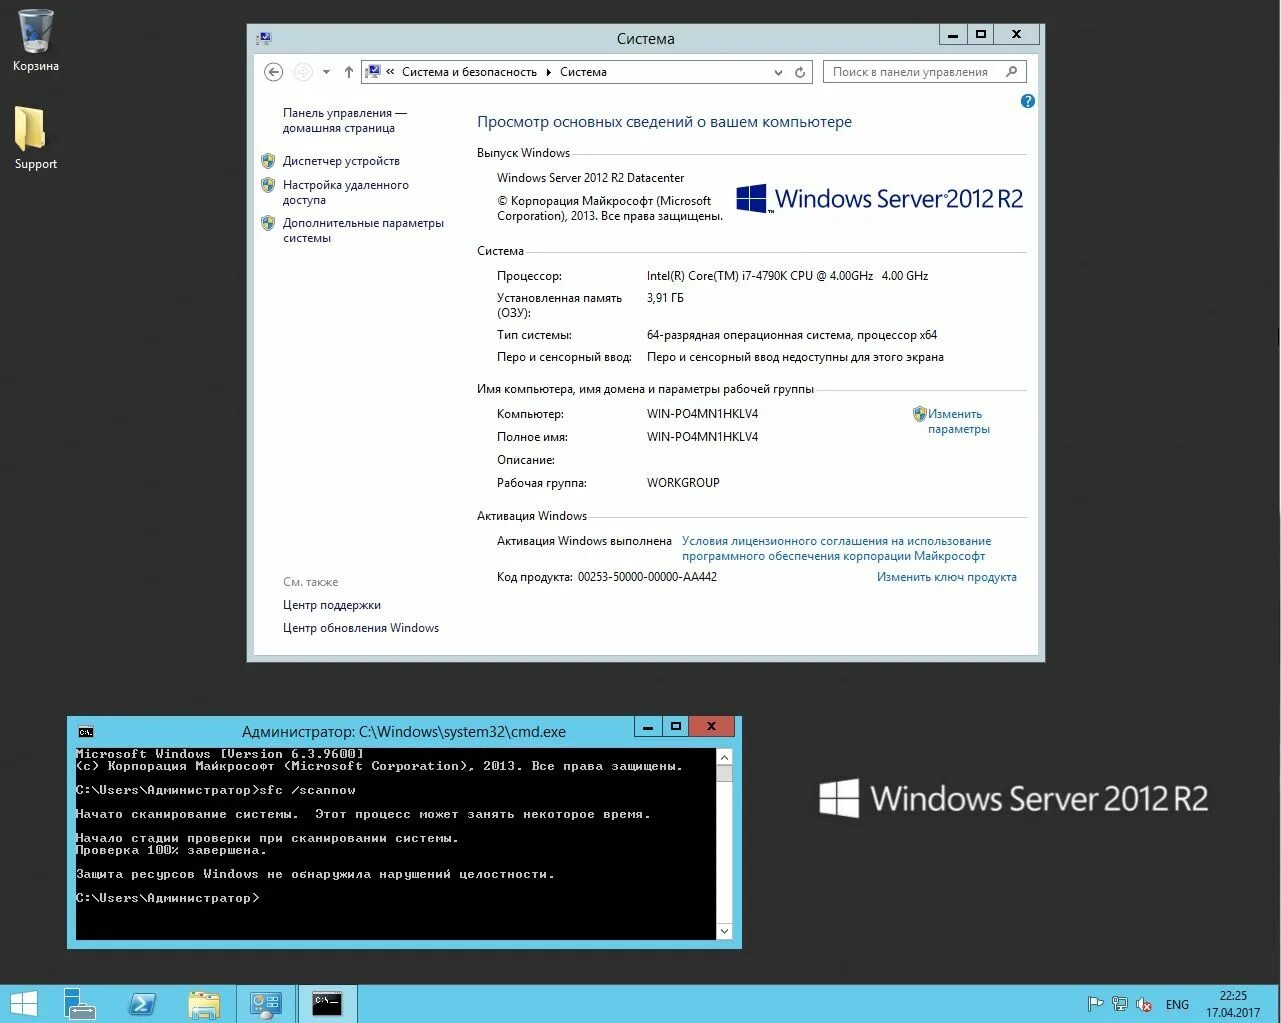1281x1023 pixels.
Task: Open Центр поддержки link
Action: pos(331,605)
